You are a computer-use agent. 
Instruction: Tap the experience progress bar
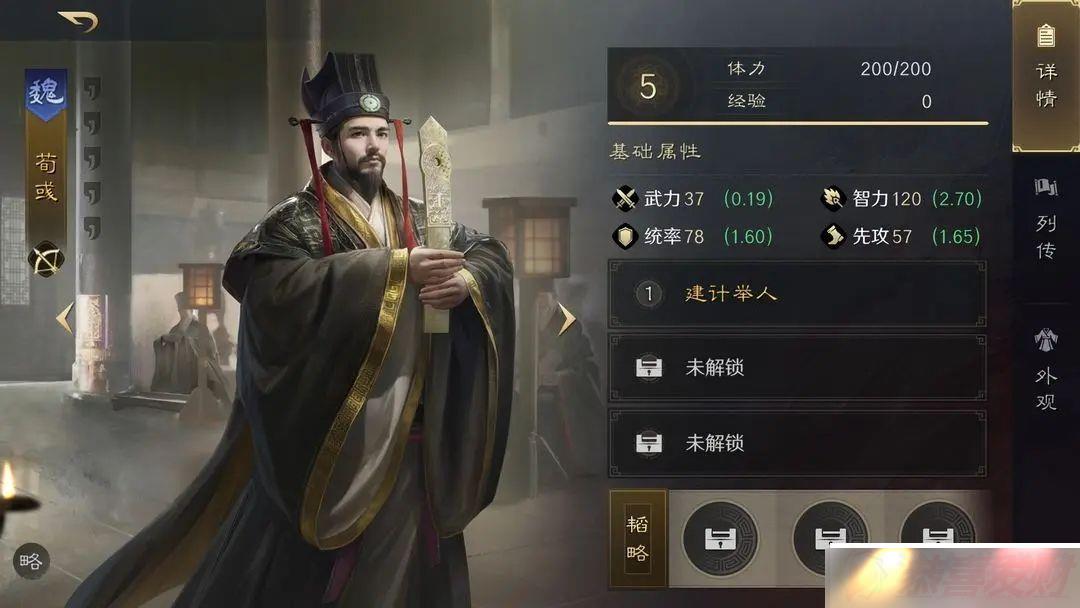798,123
